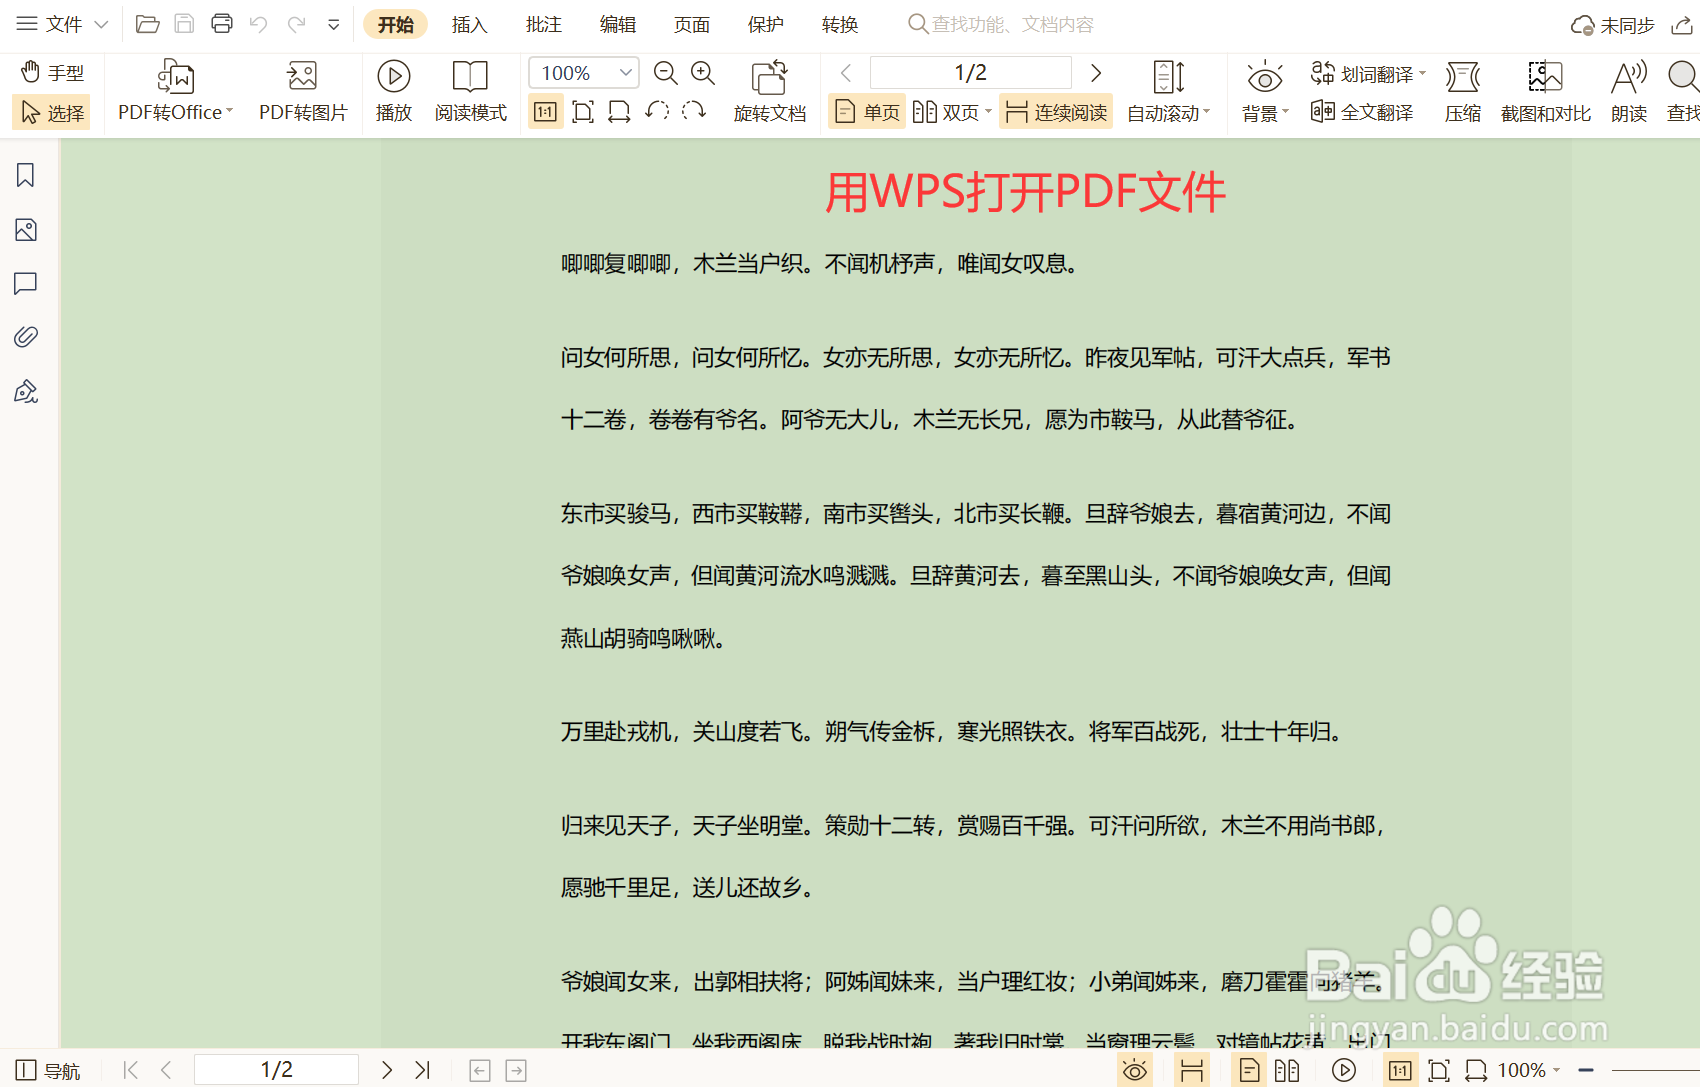
Task: Switch to the 编辑 tab
Action: coord(618,24)
